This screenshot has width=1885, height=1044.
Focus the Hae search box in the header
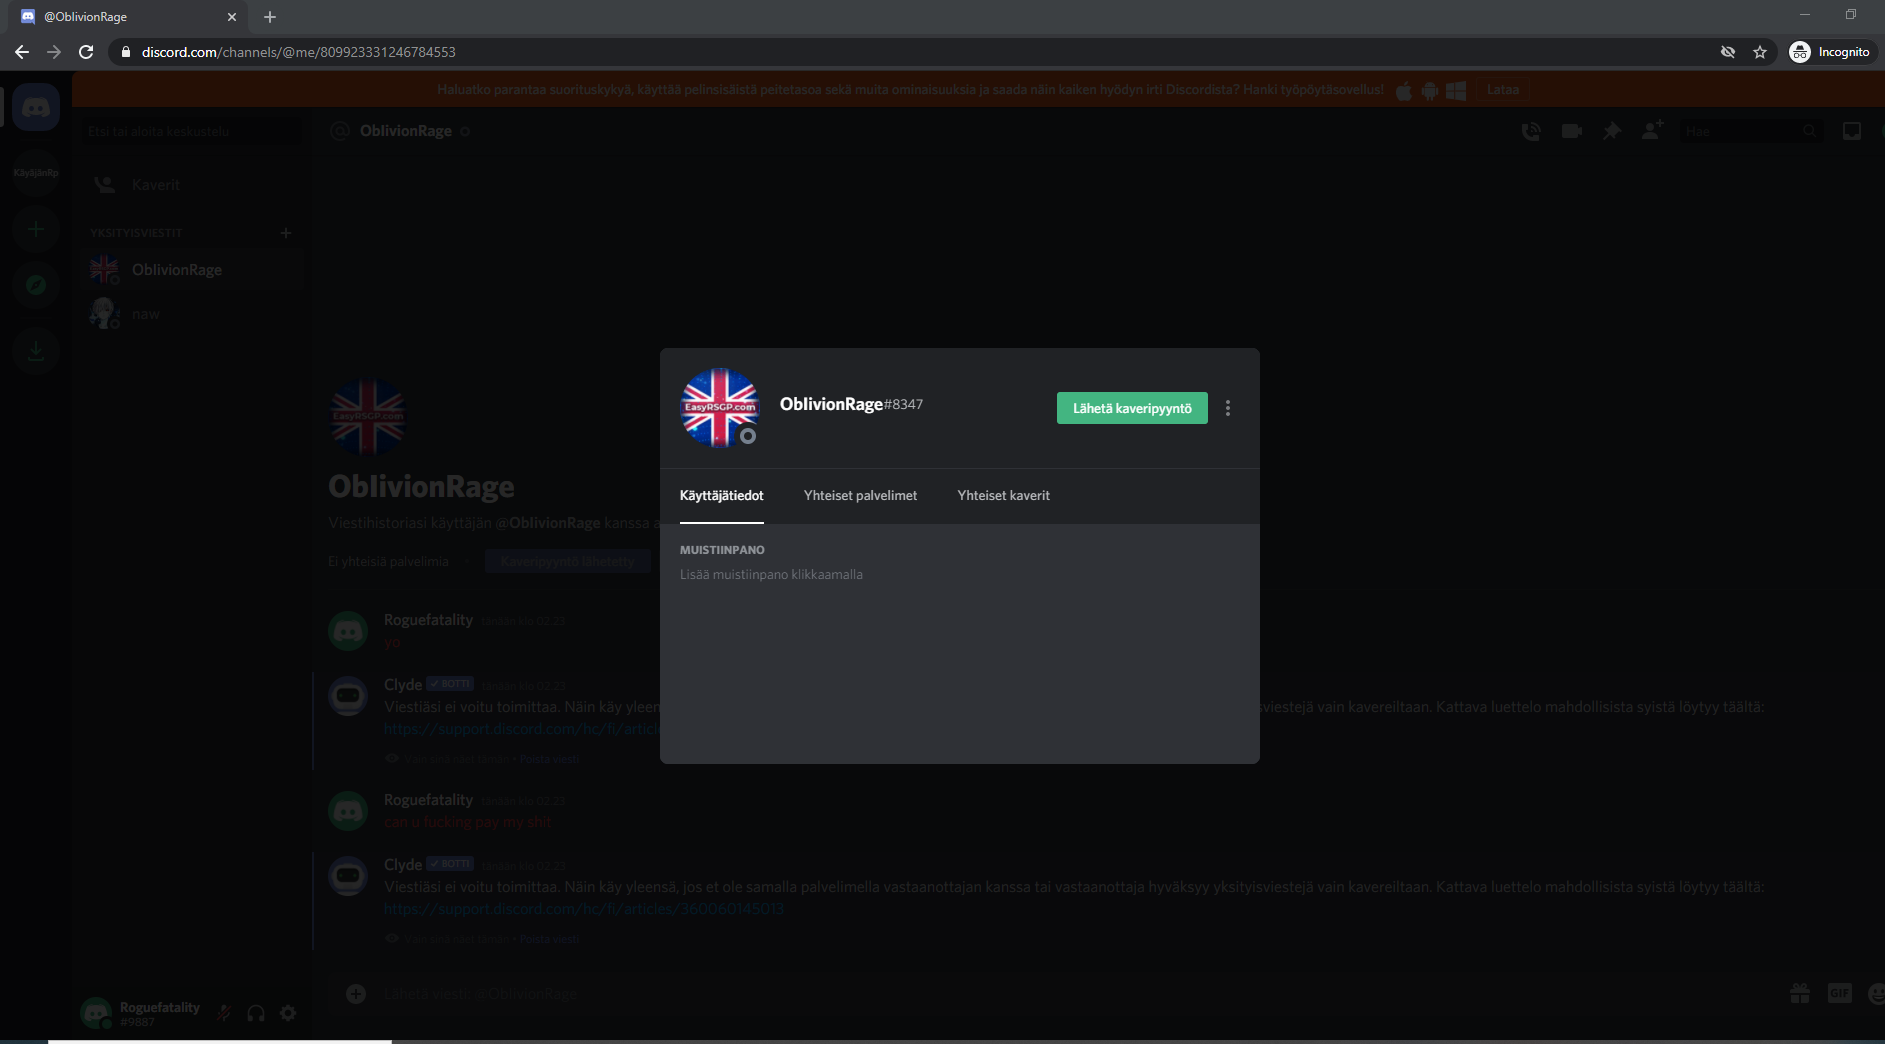pos(1750,131)
